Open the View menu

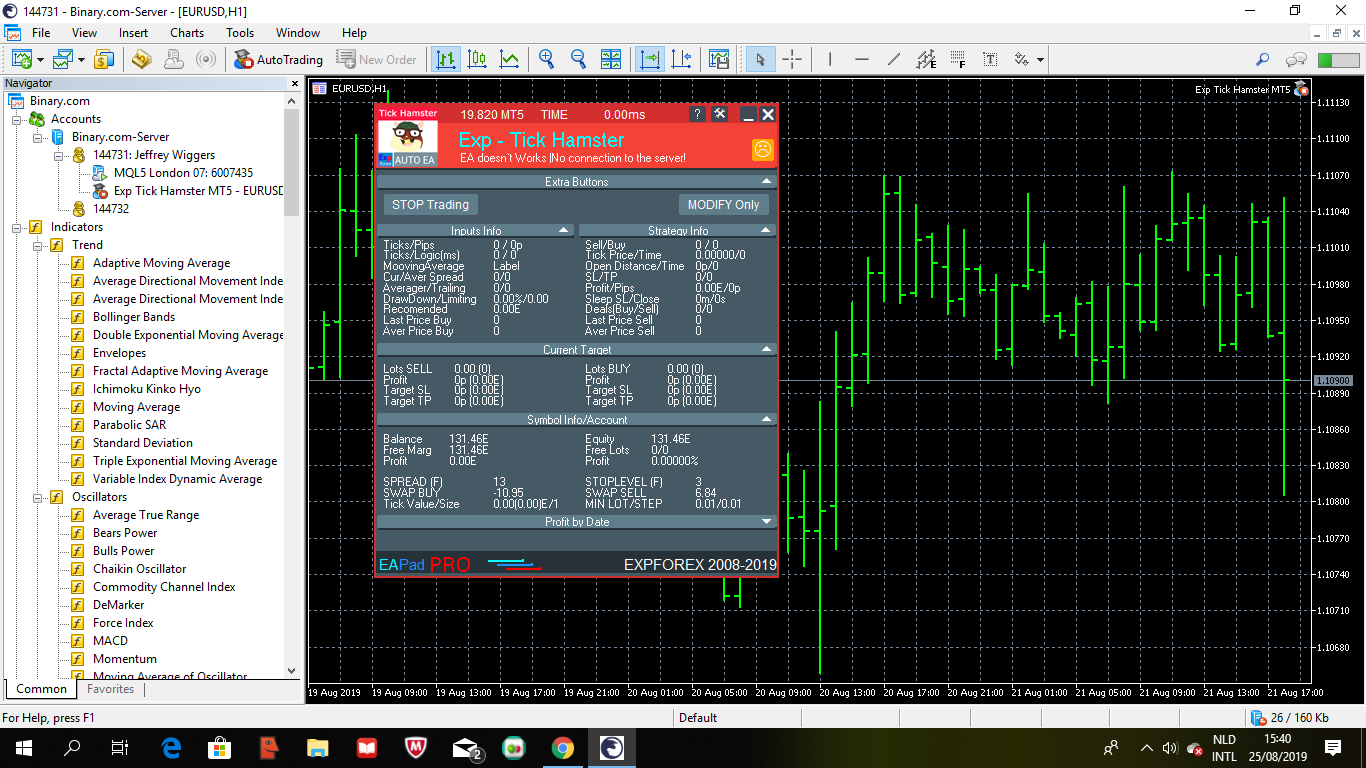pyautogui.click(x=85, y=33)
